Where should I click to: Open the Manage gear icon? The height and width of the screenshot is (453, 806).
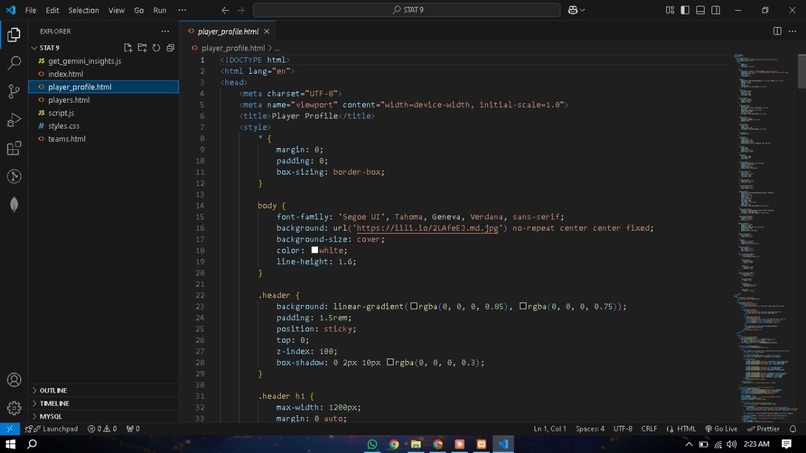click(14, 408)
